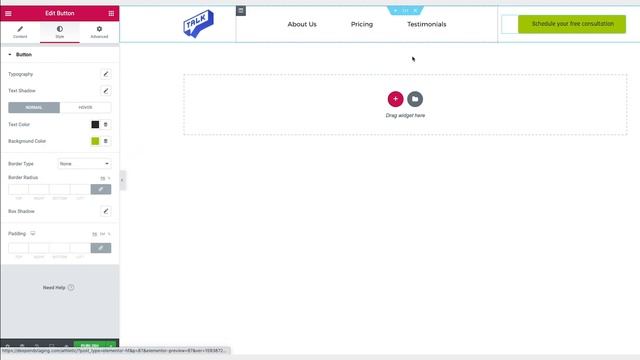
Task: Open the Testimonials menu link
Action: point(427,24)
